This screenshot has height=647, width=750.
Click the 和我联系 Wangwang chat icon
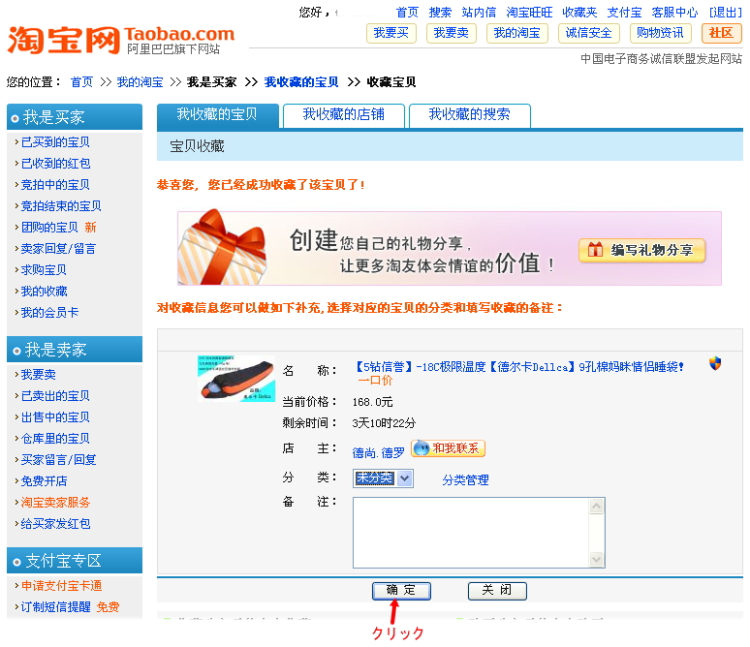tap(448, 449)
